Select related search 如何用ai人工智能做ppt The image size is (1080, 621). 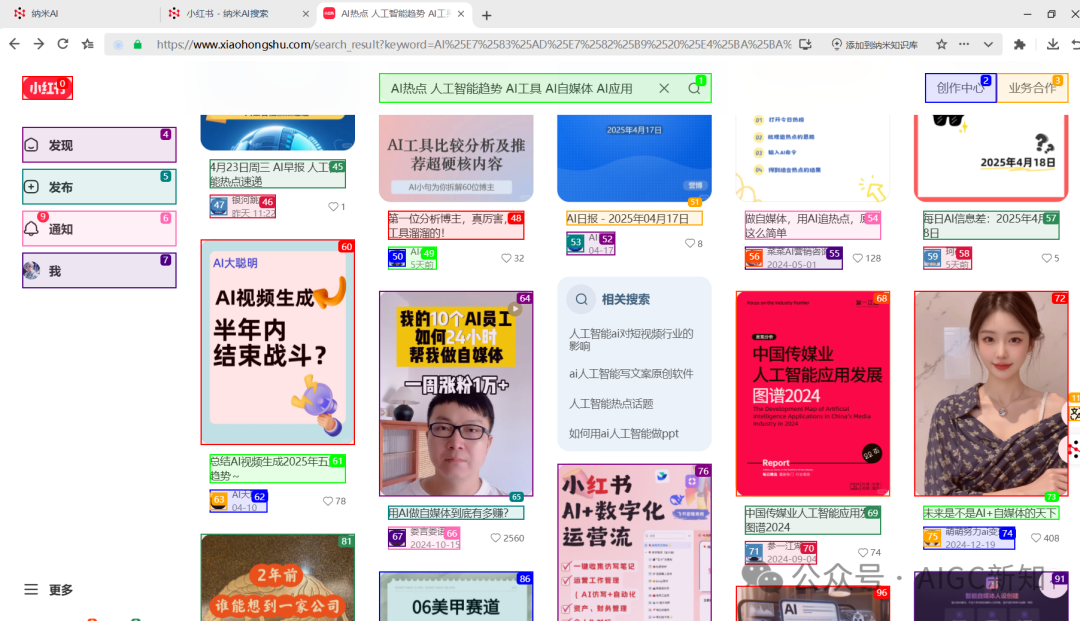624,433
